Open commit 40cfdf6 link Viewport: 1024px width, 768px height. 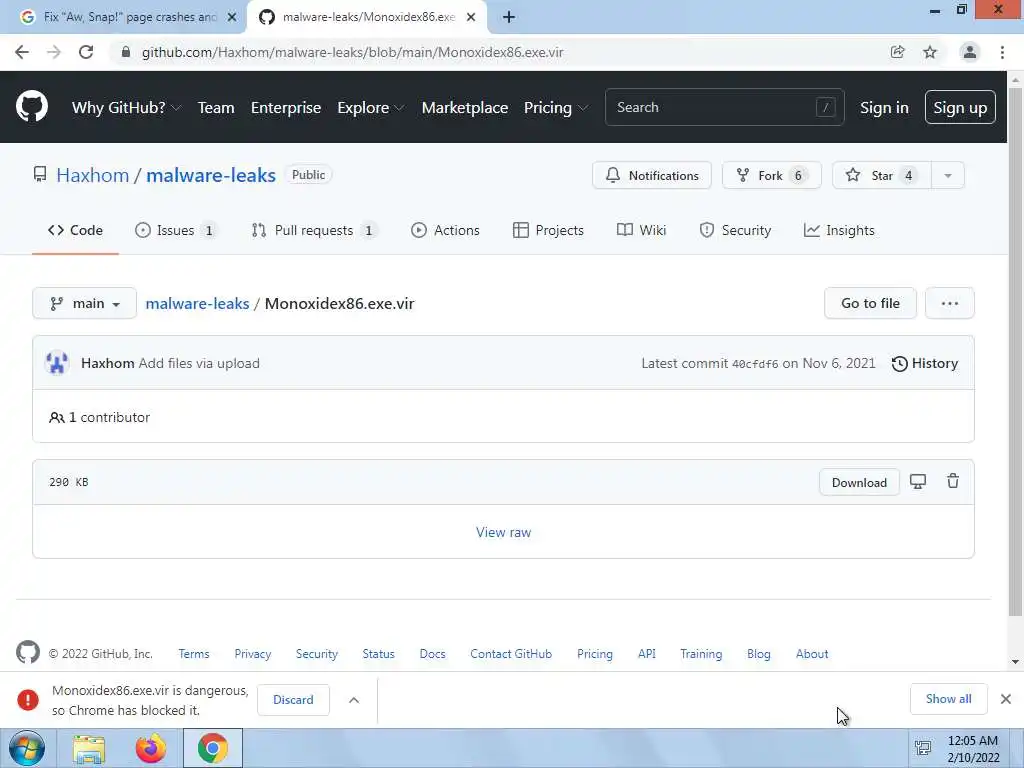coord(755,364)
